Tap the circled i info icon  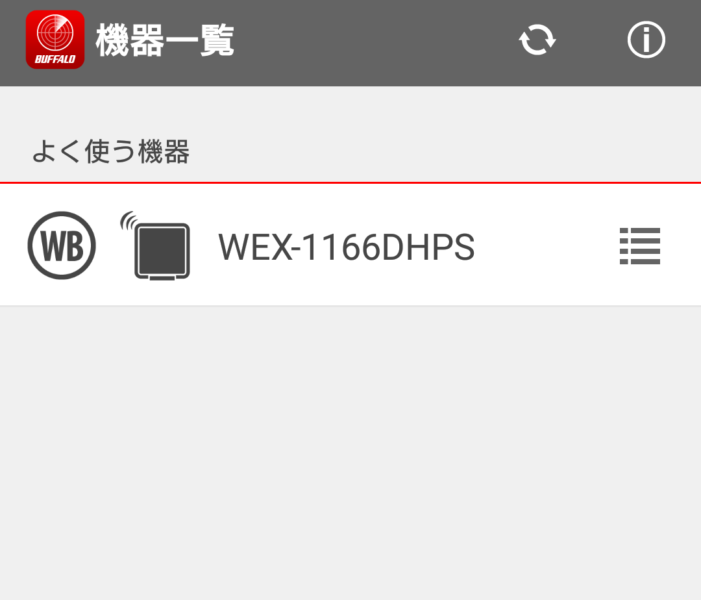click(646, 40)
